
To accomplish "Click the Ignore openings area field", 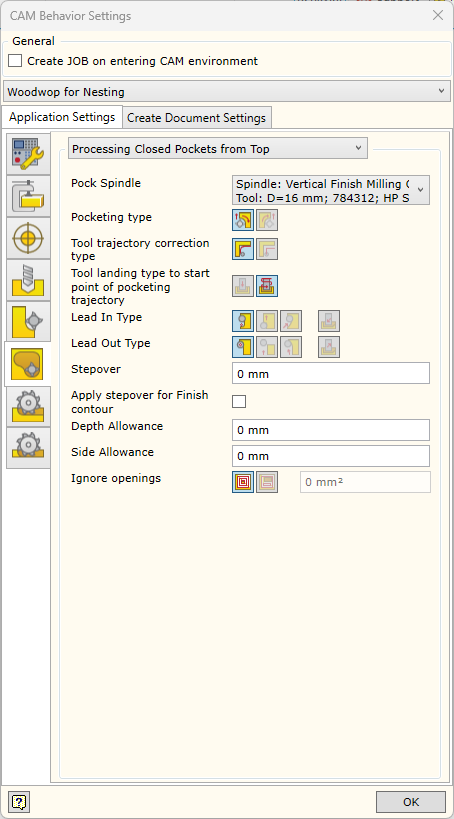I will [x=365, y=482].
